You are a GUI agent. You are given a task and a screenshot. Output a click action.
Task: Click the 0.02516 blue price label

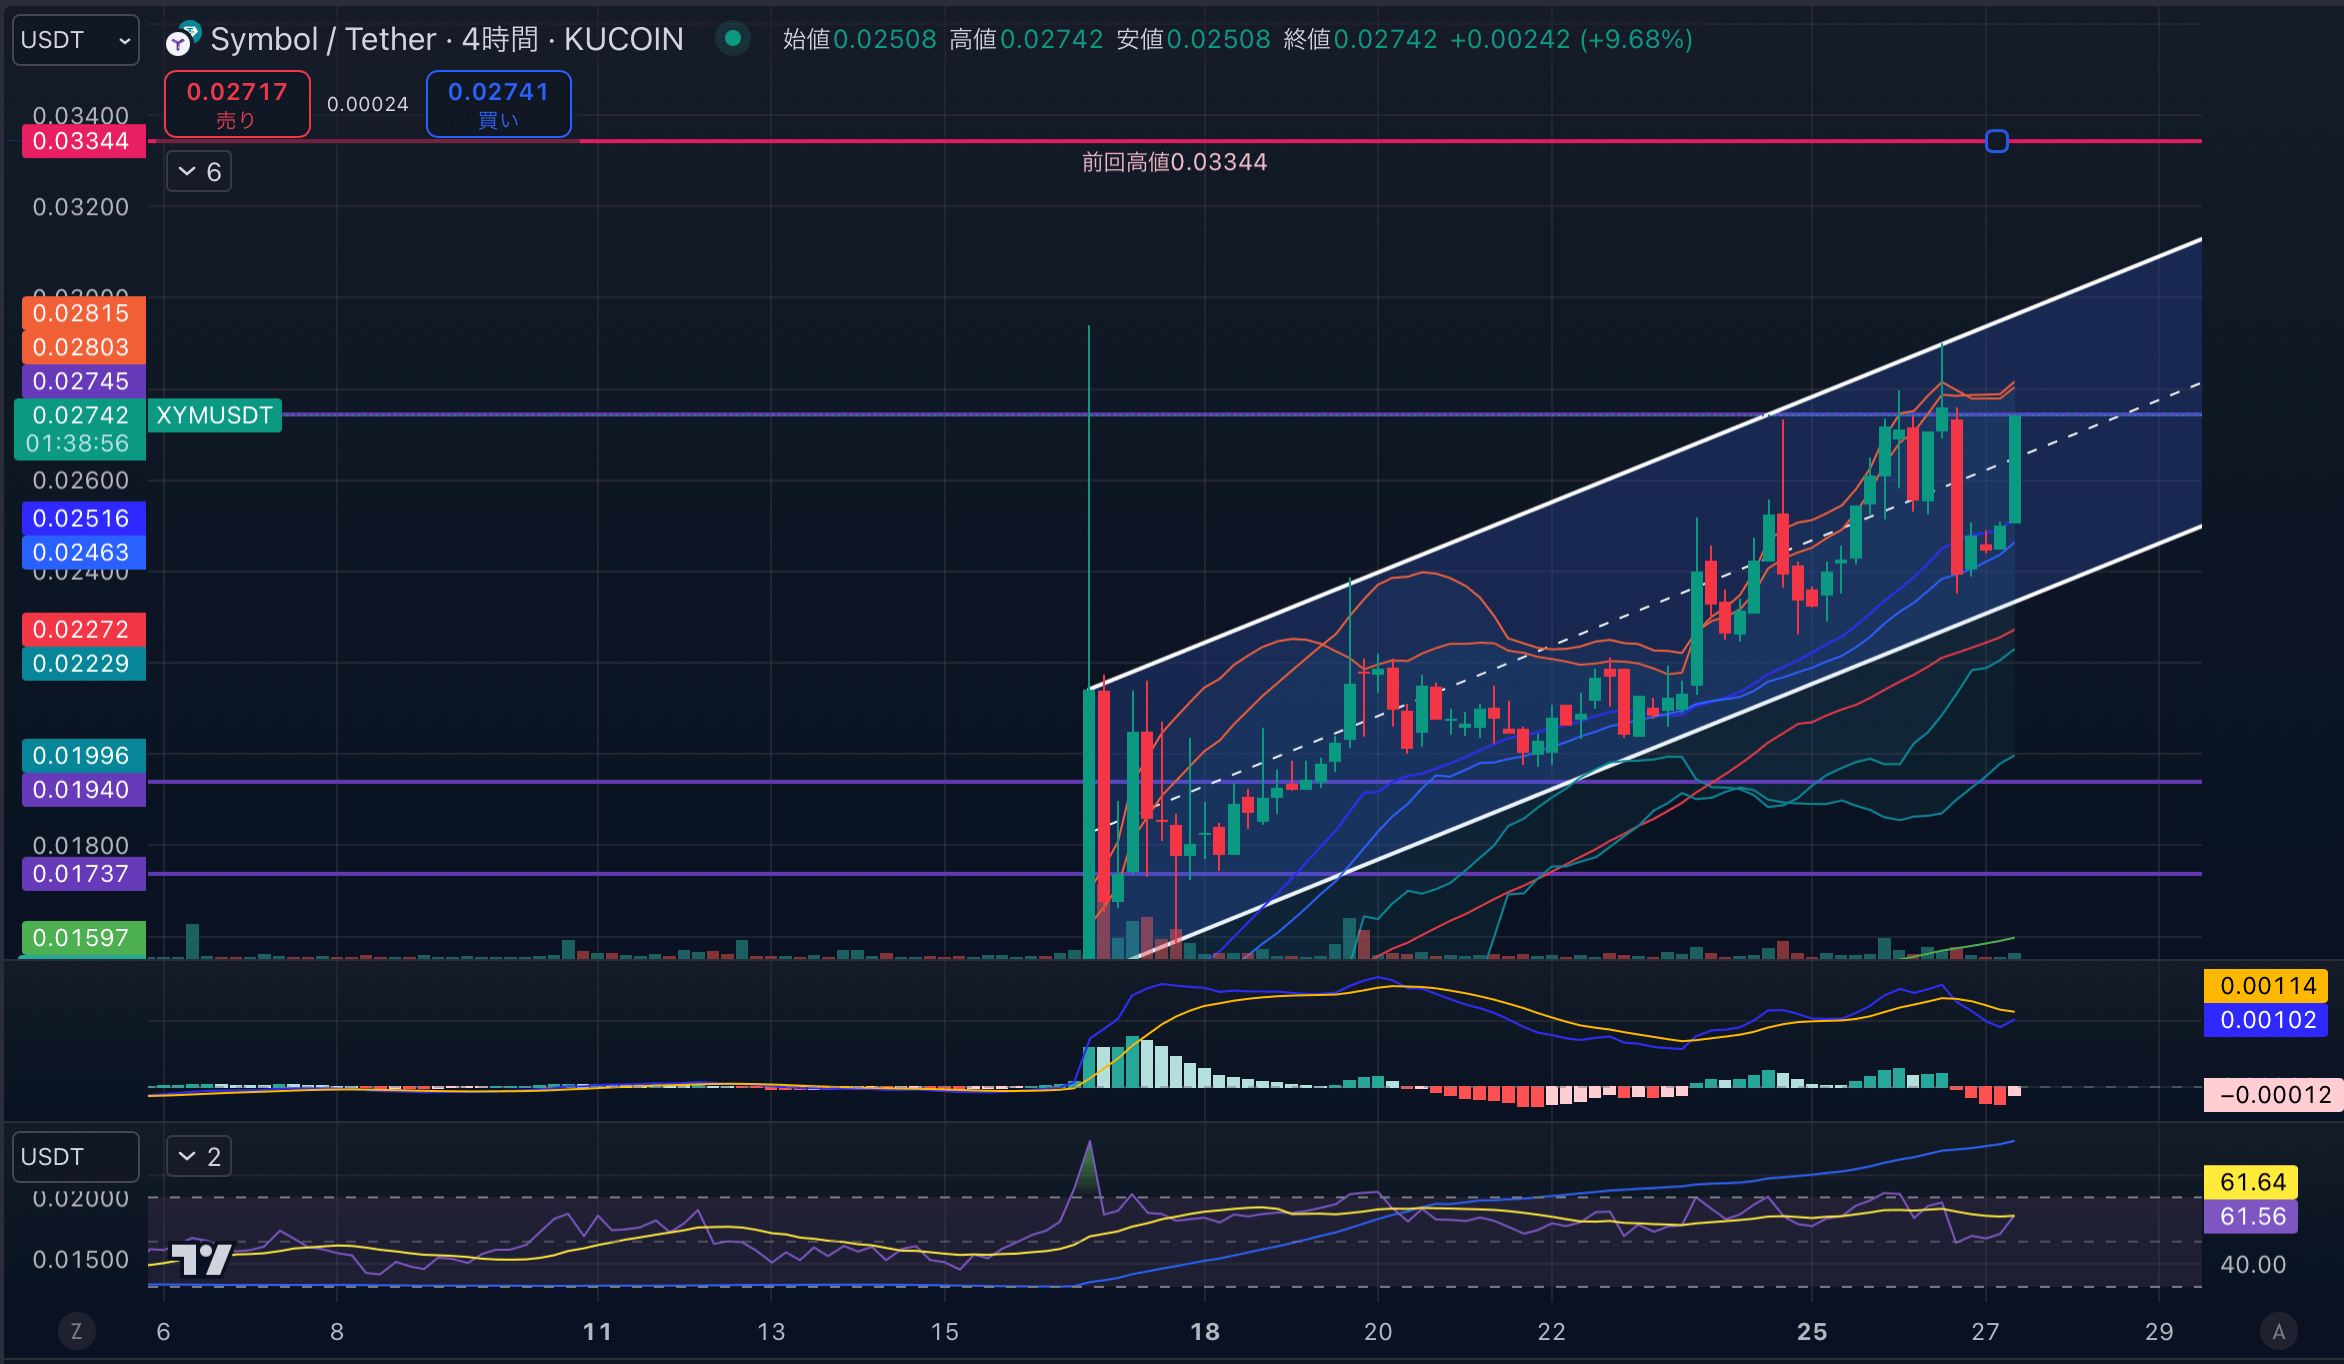pyautogui.click(x=82, y=518)
